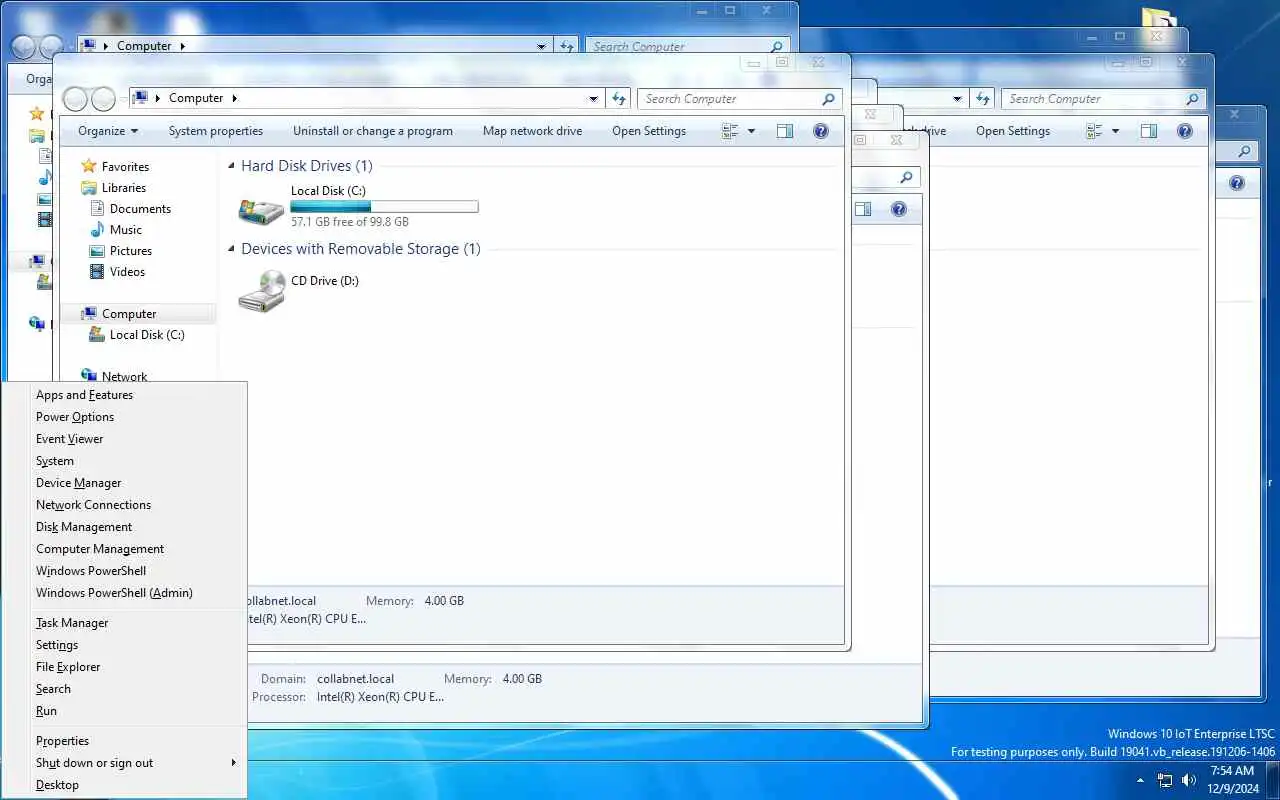Viewport: 1280px width, 800px height.
Task: Open view options dropdown in right background window
Action: (1115, 131)
